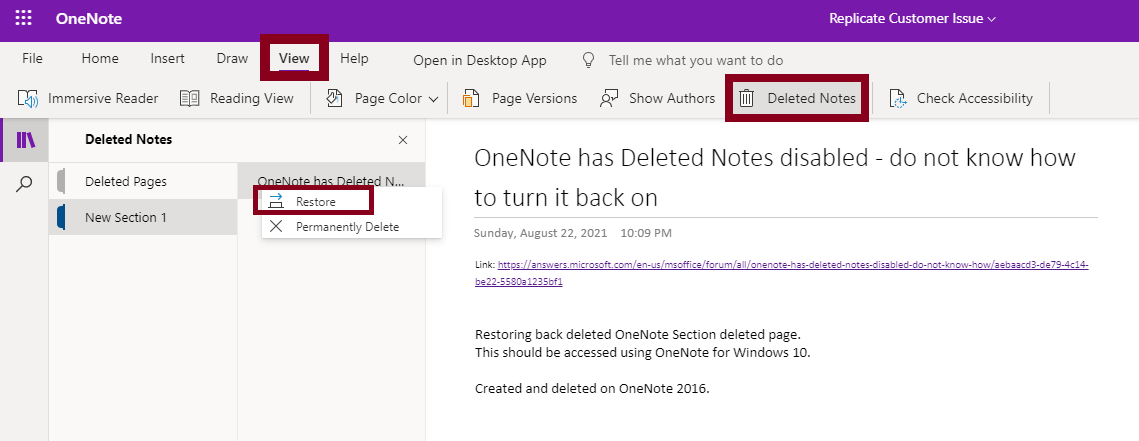Click the Restore arrow icon
Viewport: 1139px width, 441px height.
[276, 201]
